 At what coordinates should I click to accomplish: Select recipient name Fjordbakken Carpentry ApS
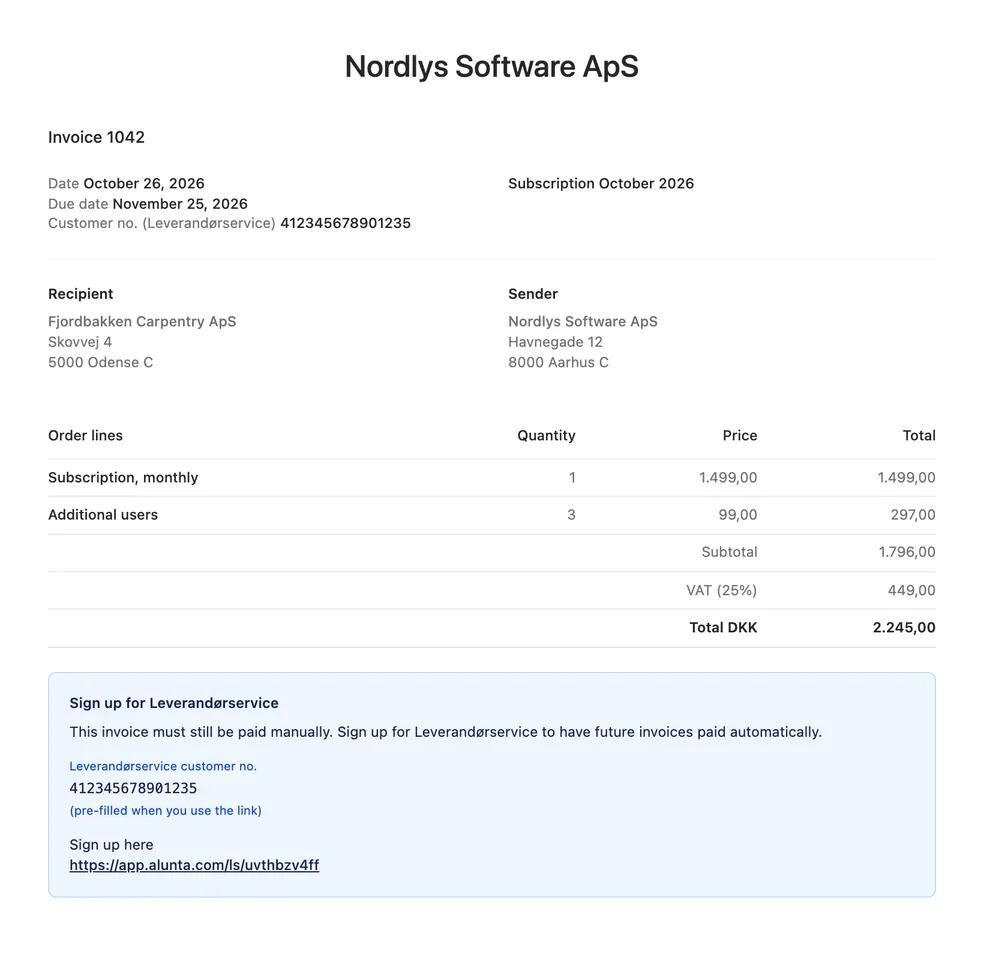click(142, 321)
